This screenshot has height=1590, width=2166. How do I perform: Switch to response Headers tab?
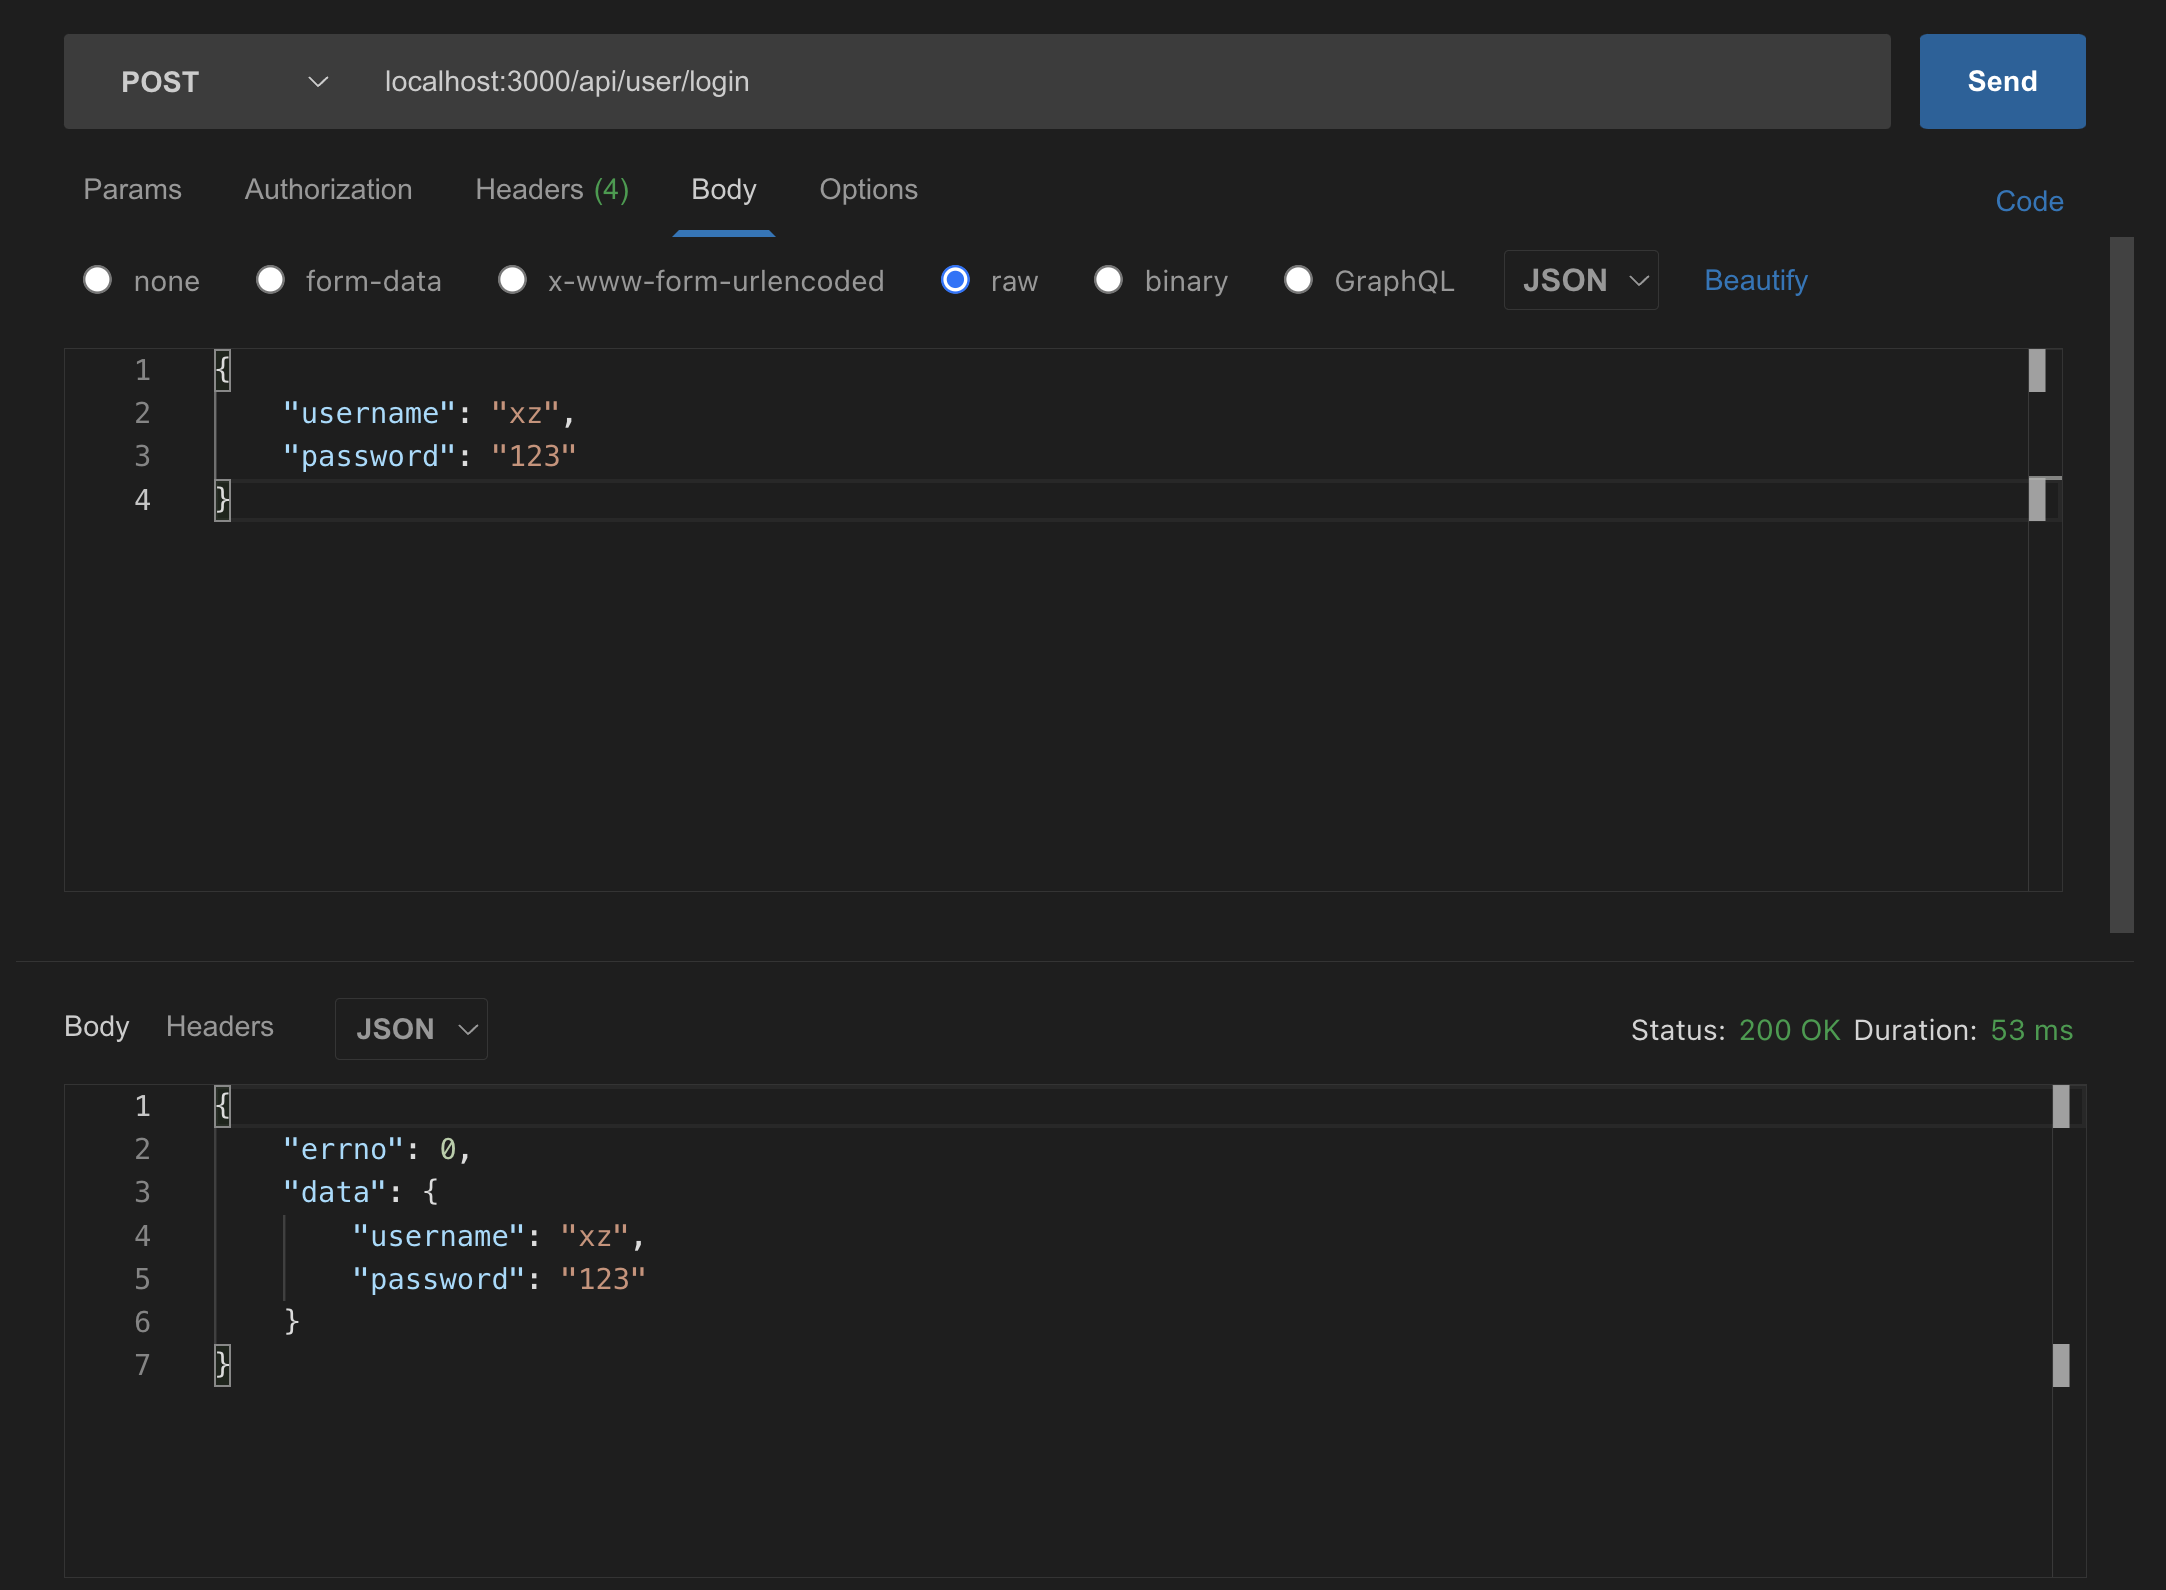(x=219, y=1027)
